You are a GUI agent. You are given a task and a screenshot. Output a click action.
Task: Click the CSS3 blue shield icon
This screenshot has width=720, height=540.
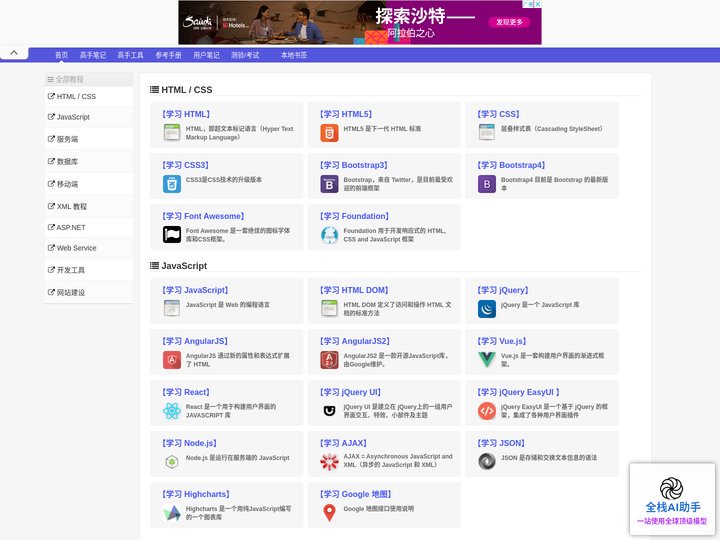[172, 184]
